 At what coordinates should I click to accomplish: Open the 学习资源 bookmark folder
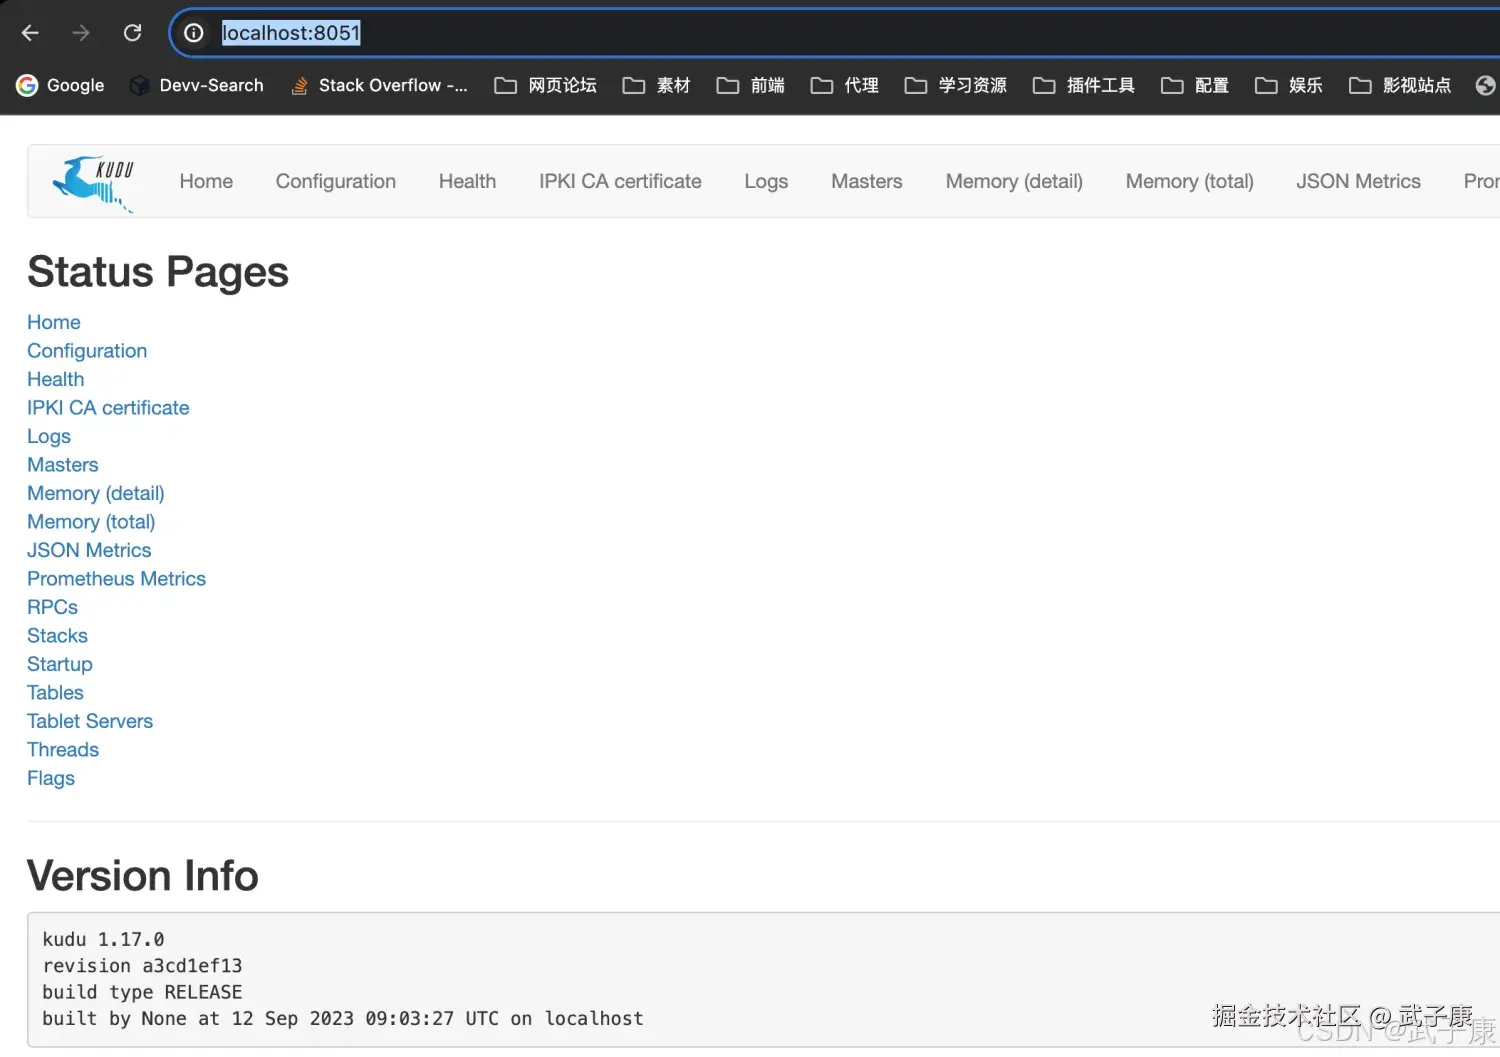click(x=956, y=85)
